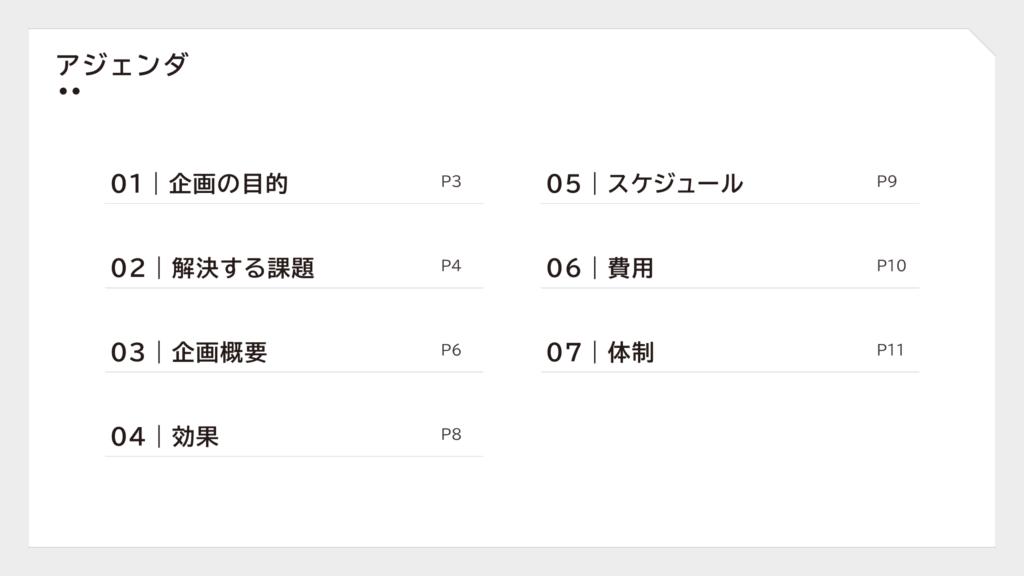This screenshot has height=576, width=1024.
Task: Open the 03 企画概要 agenda entry
Action: coord(294,352)
